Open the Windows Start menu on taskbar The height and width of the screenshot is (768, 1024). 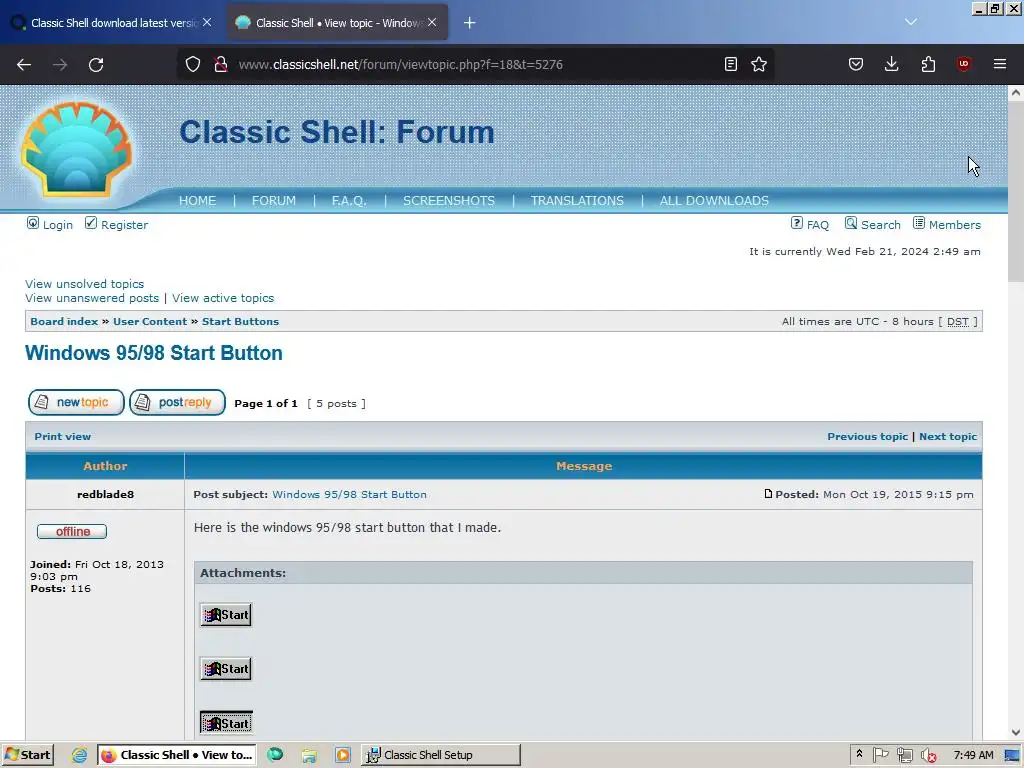click(27, 755)
